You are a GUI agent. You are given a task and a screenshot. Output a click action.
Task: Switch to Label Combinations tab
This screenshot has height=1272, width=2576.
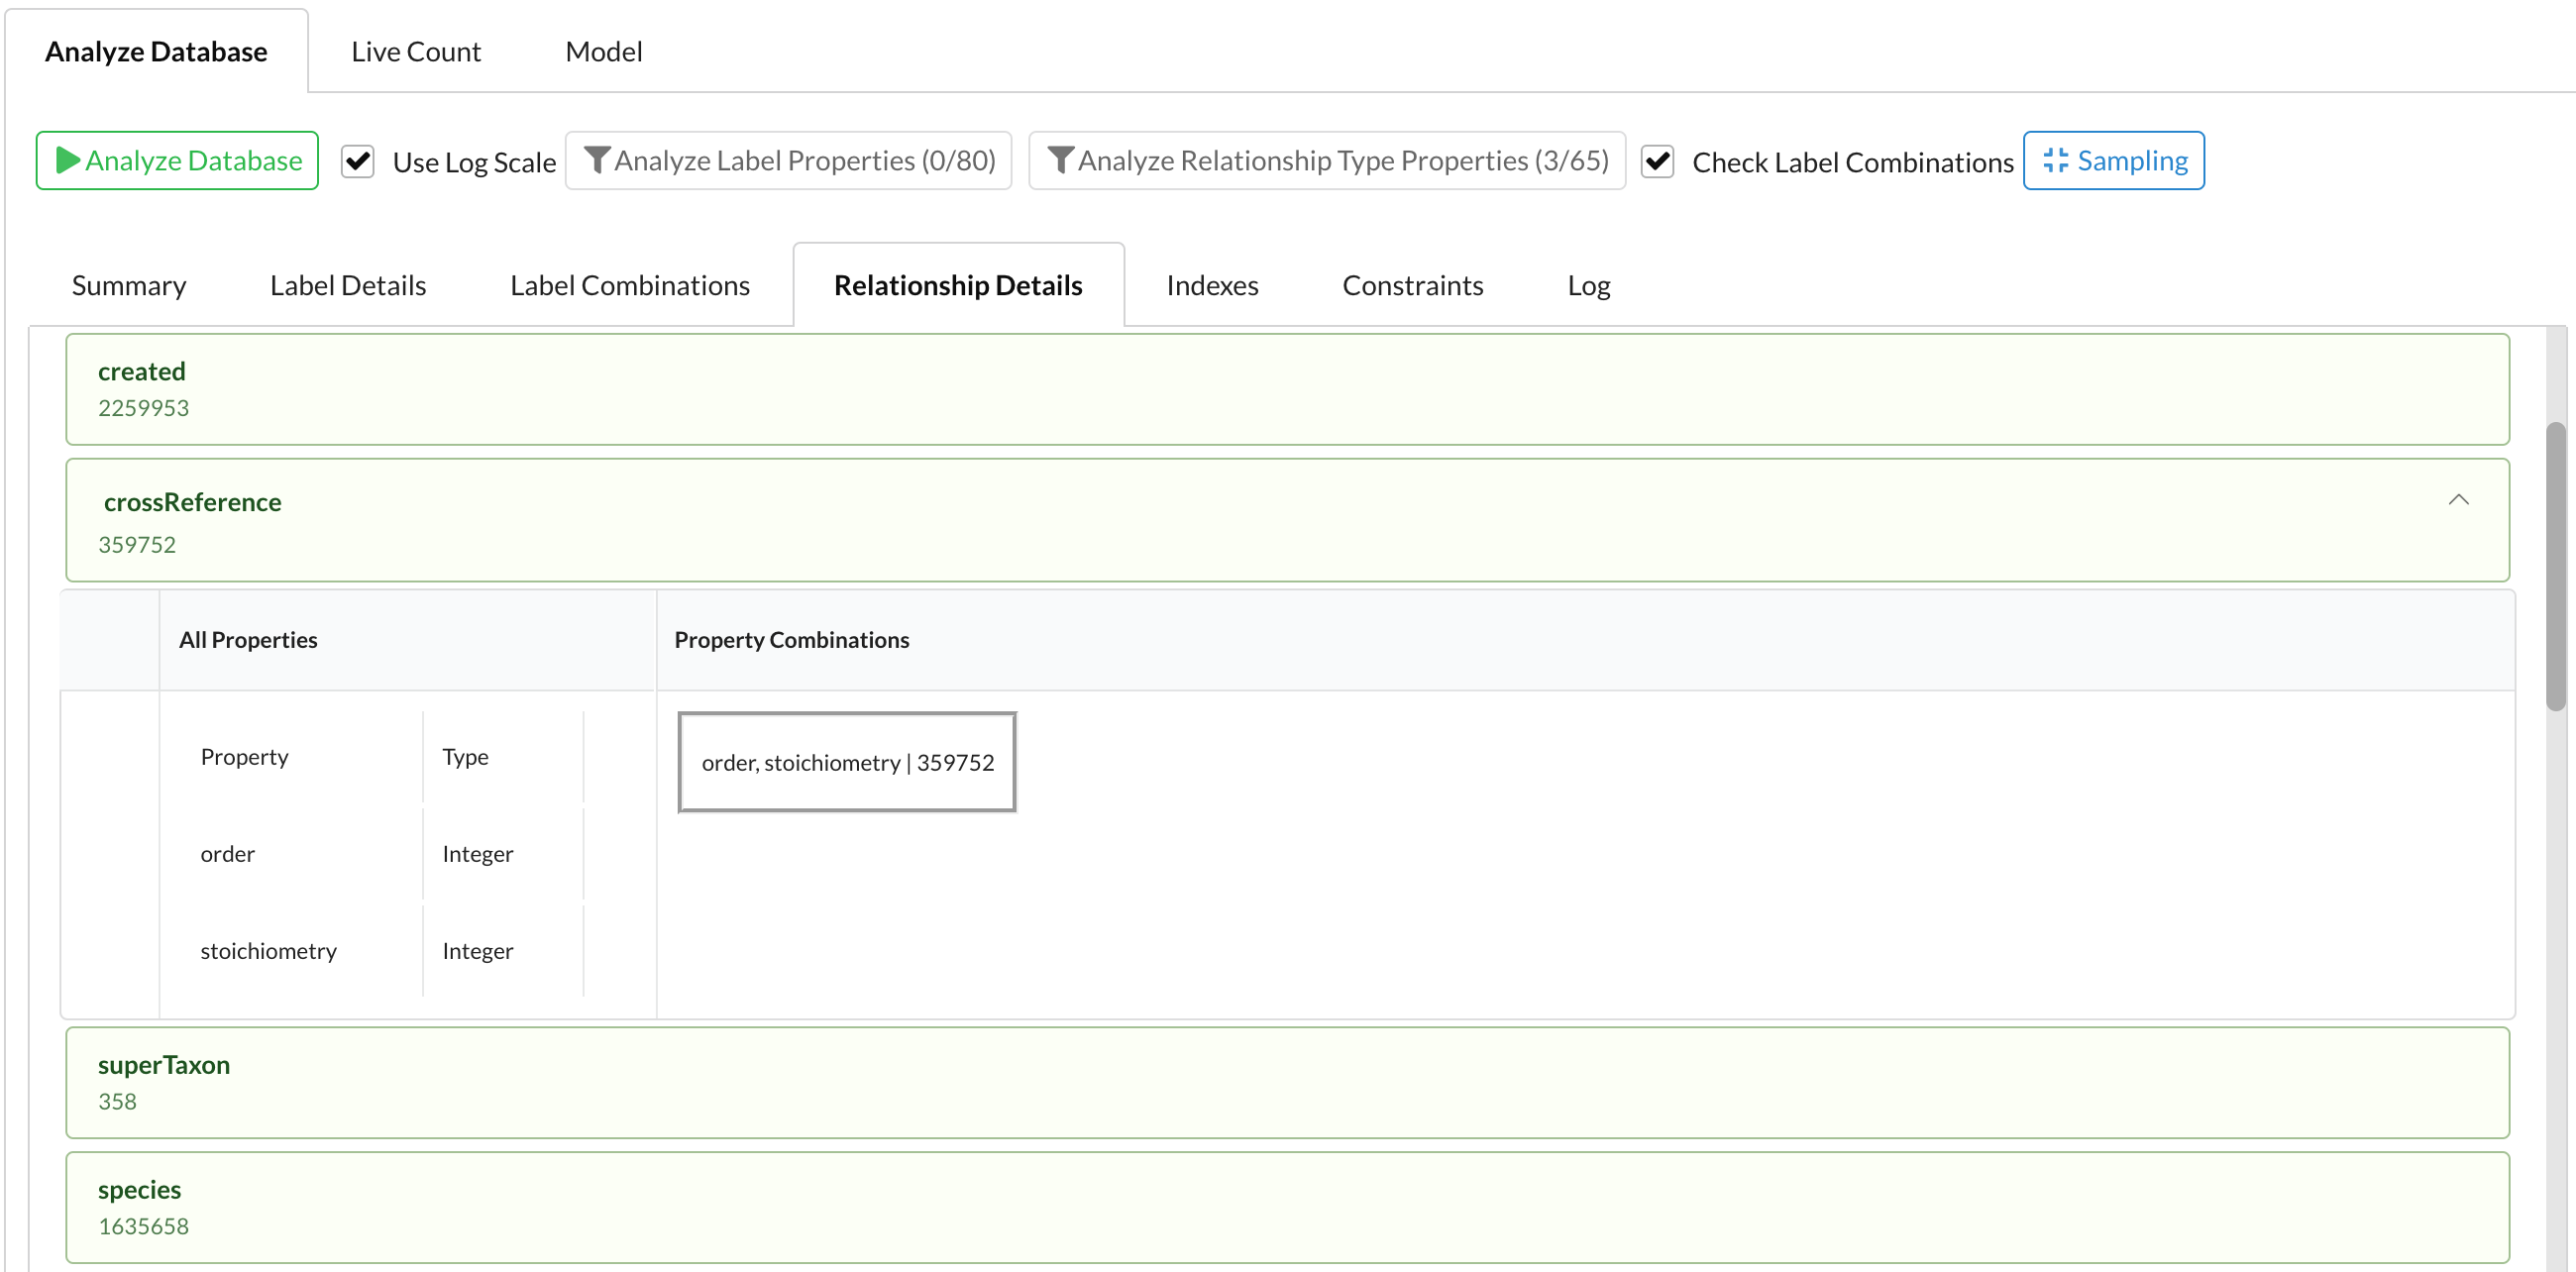[x=630, y=286]
